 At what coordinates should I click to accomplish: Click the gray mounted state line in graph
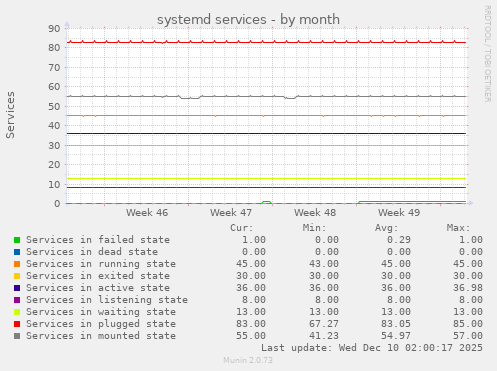coord(267,96)
